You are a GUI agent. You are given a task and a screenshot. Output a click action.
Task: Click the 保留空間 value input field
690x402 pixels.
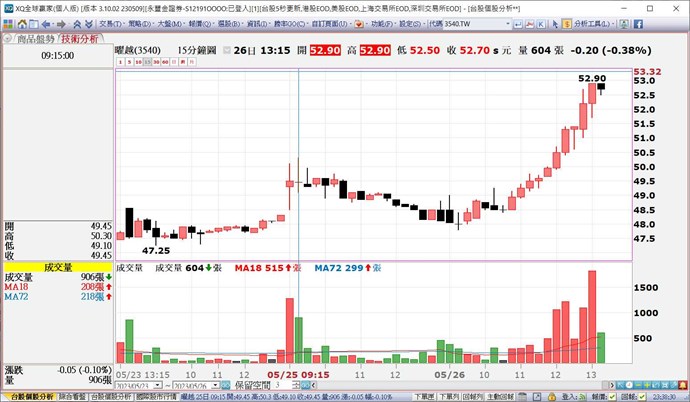[282, 385]
